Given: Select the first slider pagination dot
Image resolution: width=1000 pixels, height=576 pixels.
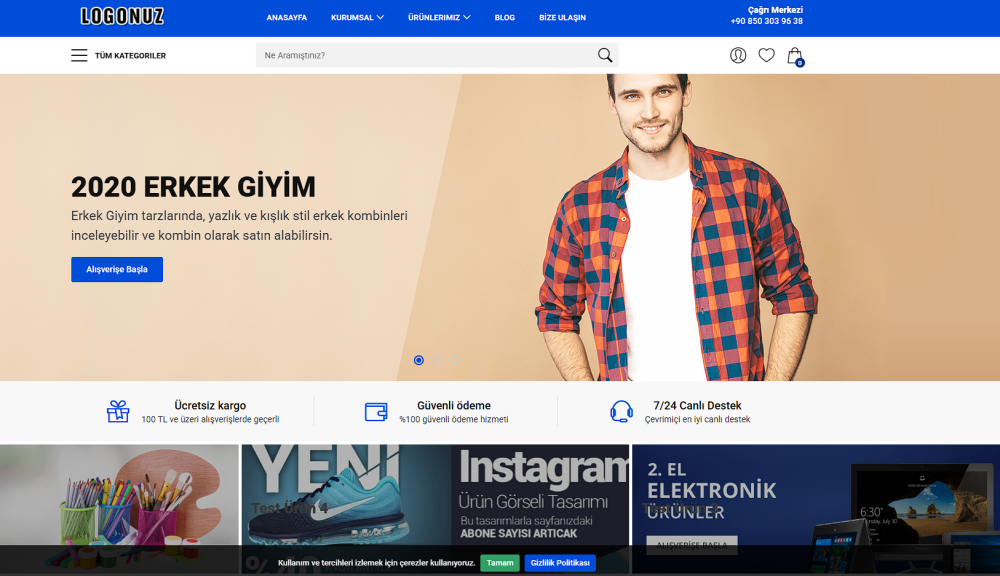Looking at the screenshot, I should tap(419, 360).
